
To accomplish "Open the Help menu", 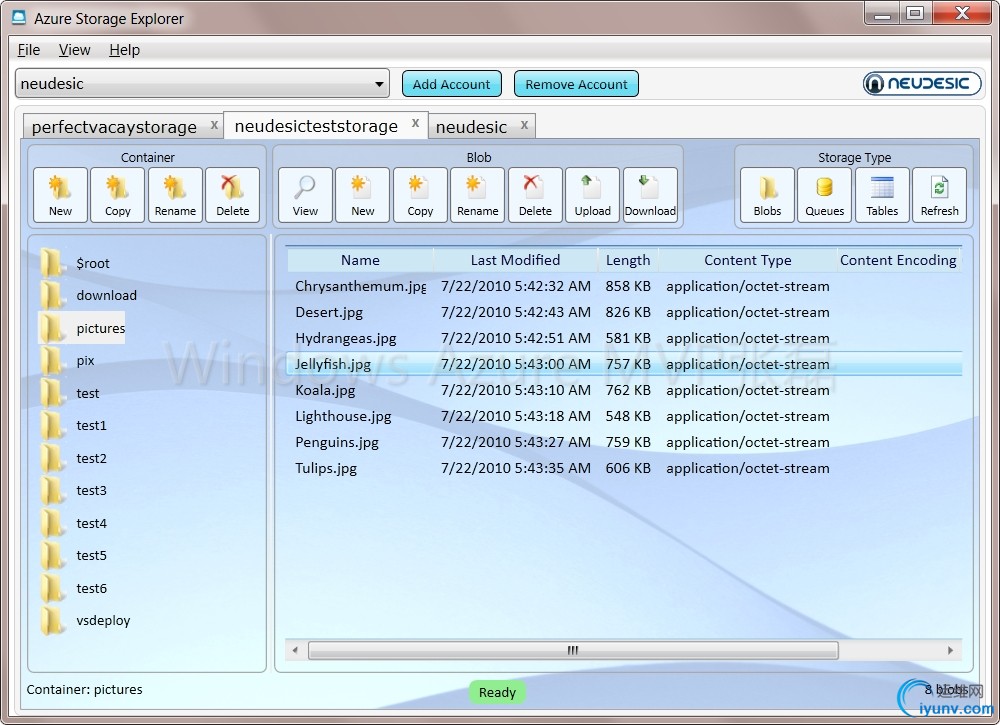I will click(x=124, y=50).
